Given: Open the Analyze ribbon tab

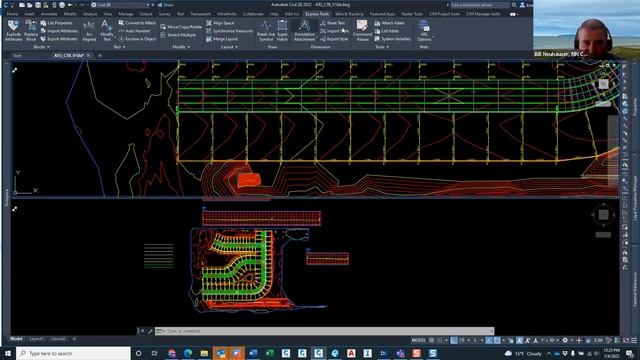Looking at the screenshot, I should coord(90,14).
